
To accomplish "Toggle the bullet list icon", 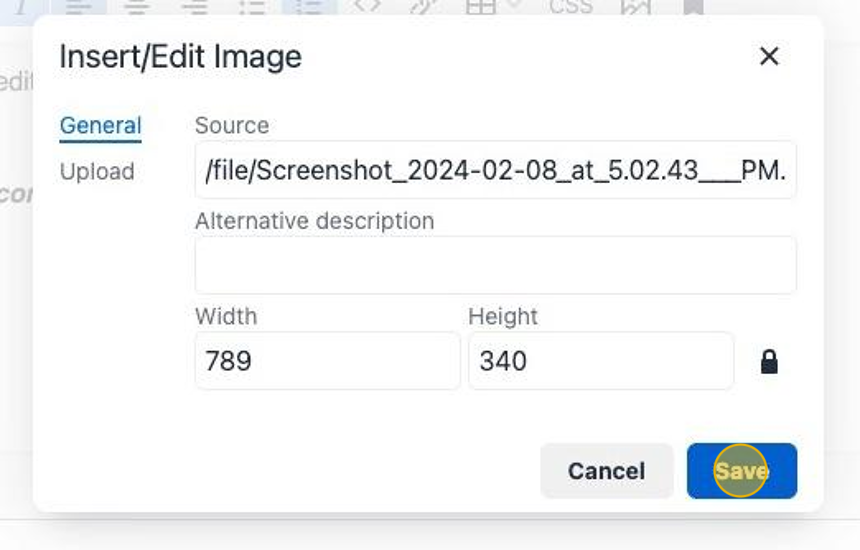I will click(x=252, y=6).
